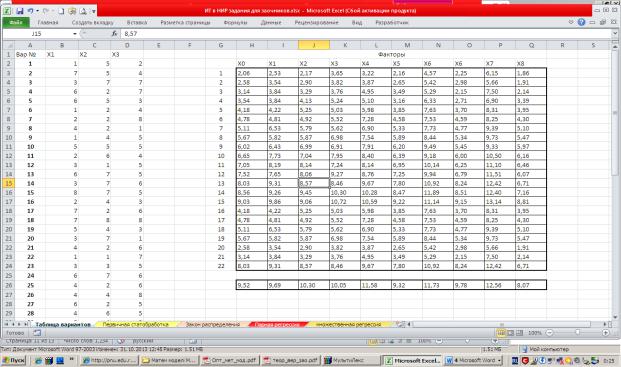Image resolution: width=621 pixels, height=367 pixels.
Task: Open the Excel Help question mark icon
Action: pyautogui.click(x=581, y=22)
